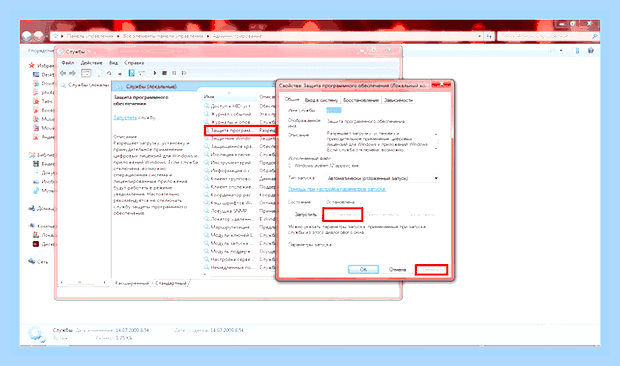The width and height of the screenshot is (620, 366).
Task: Click OK in the properties dialog
Action: tap(363, 270)
